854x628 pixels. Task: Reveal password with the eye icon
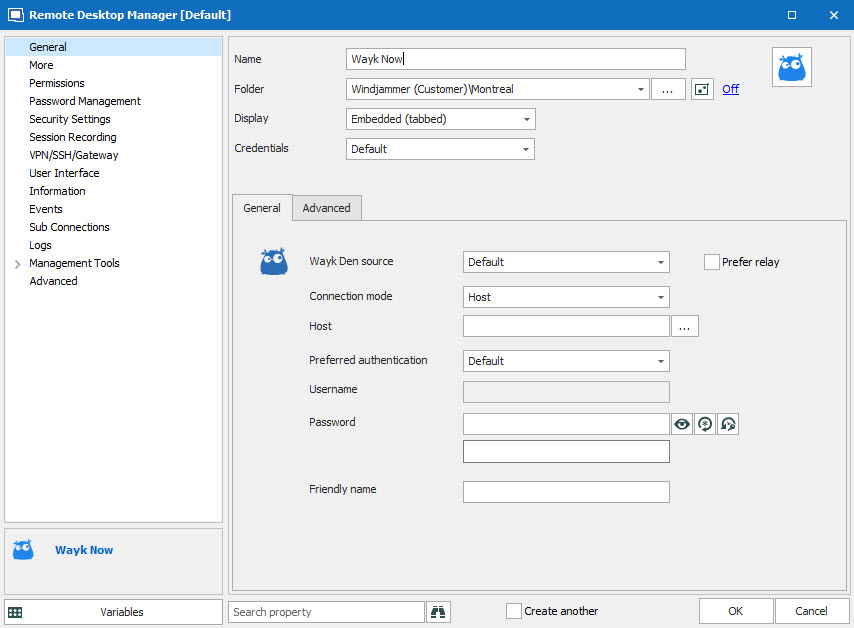click(682, 424)
